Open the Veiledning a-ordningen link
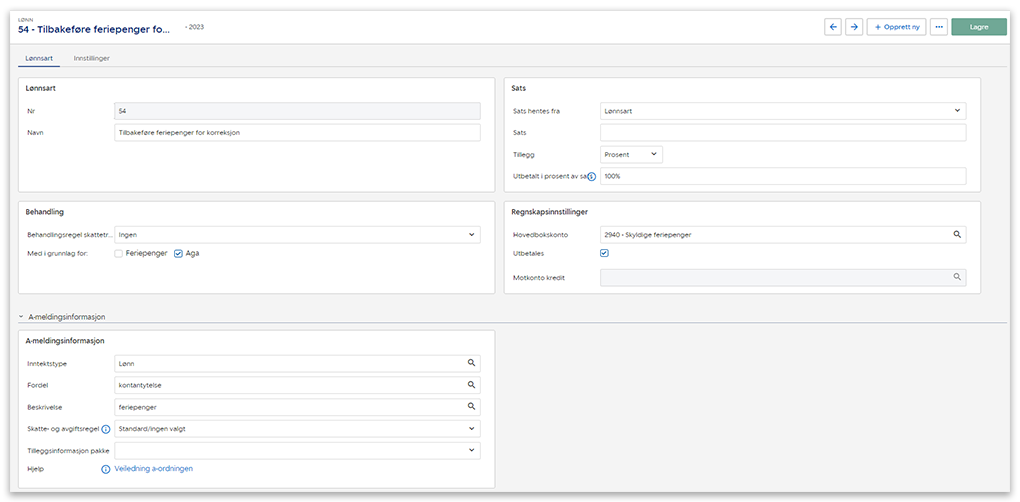The height and width of the screenshot is (502, 1020). [x=154, y=468]
